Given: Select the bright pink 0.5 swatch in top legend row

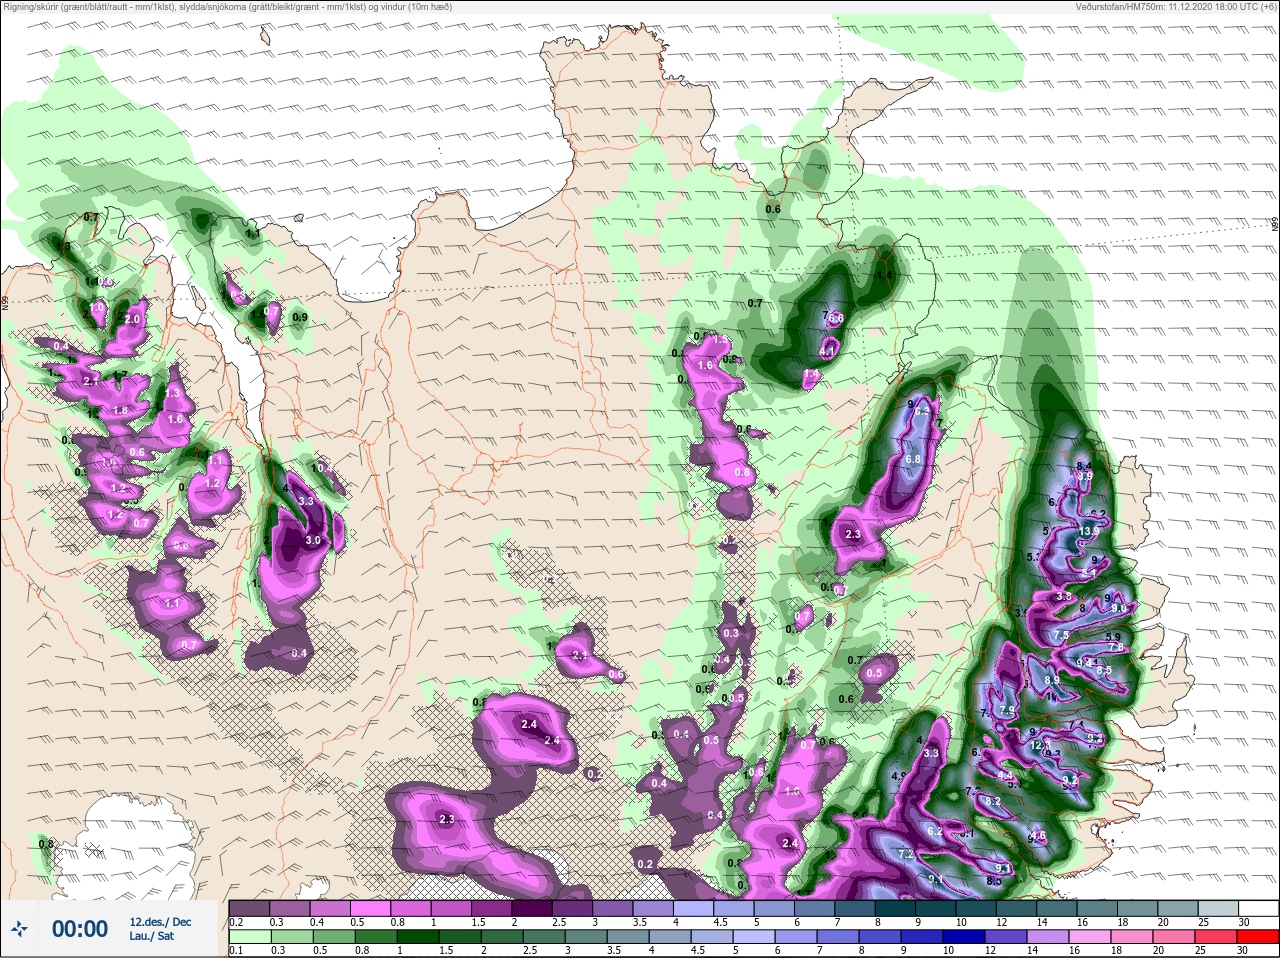Looking at the screenshot, I should click(371, 907).
